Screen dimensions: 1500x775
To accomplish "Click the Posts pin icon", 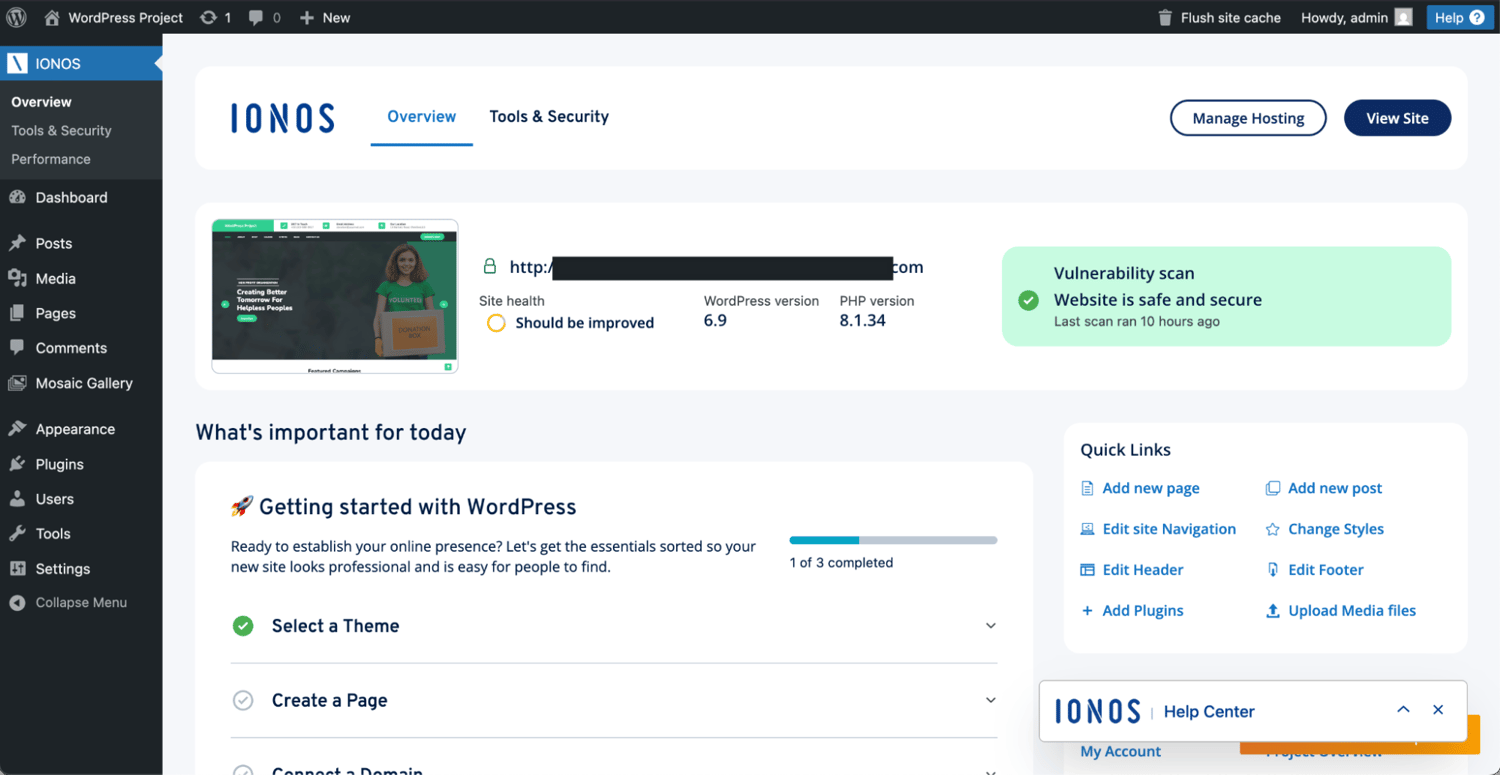I will pyautogui.click(x=17, y=243).
